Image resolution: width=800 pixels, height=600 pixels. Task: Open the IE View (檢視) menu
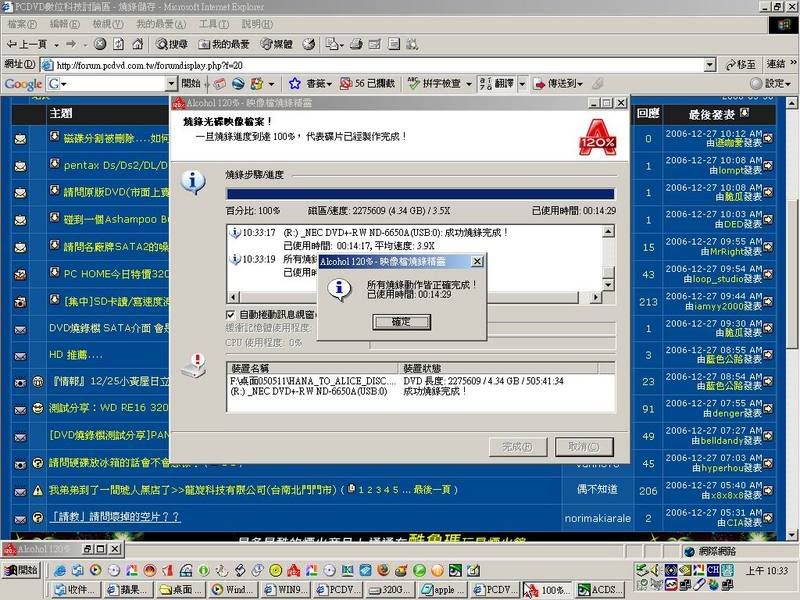point(108,23)
